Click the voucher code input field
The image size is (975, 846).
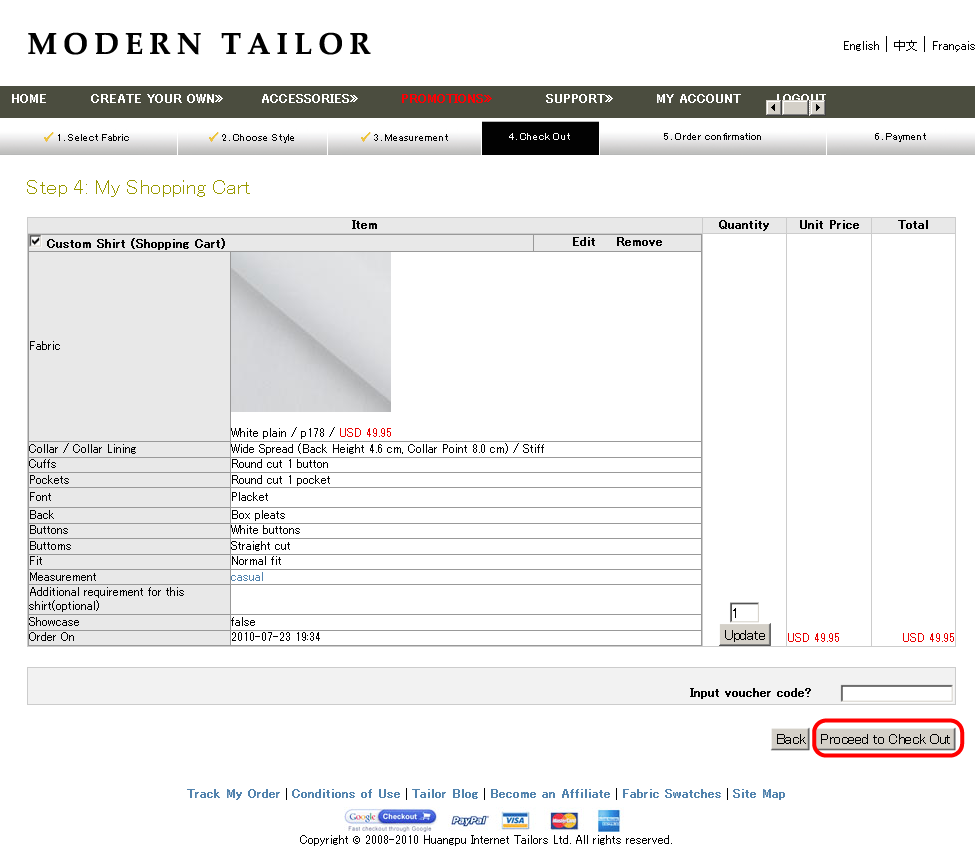(x=896, y=693)
